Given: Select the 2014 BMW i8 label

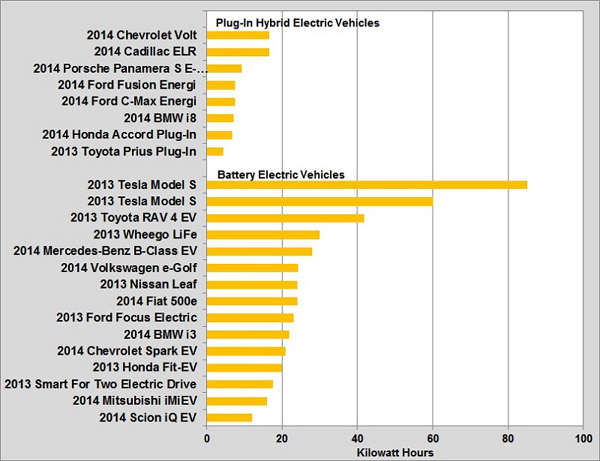Looking at the screenshot, I should pyautogui.click(x=160, y=118).
